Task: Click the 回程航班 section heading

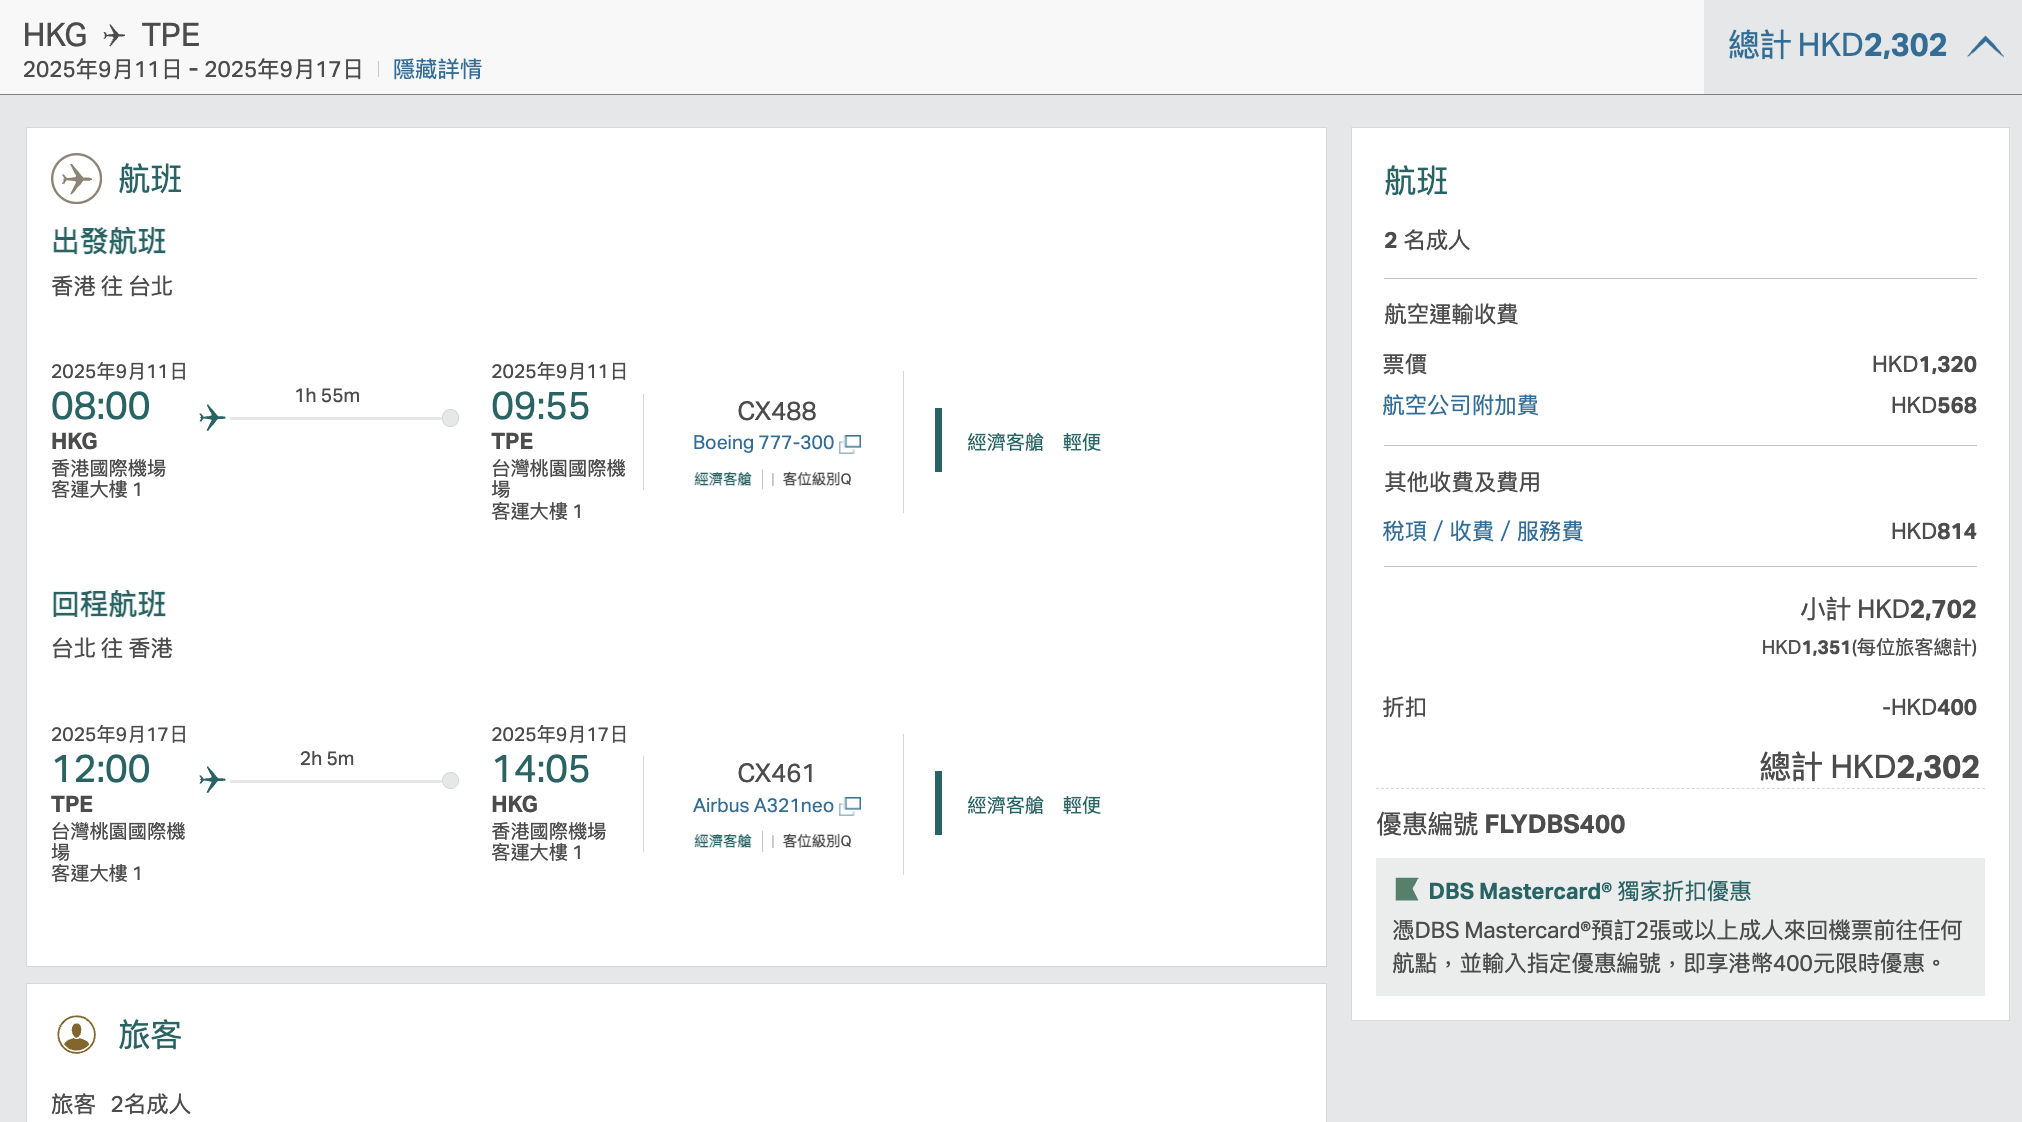Action: tap(109, 604)
